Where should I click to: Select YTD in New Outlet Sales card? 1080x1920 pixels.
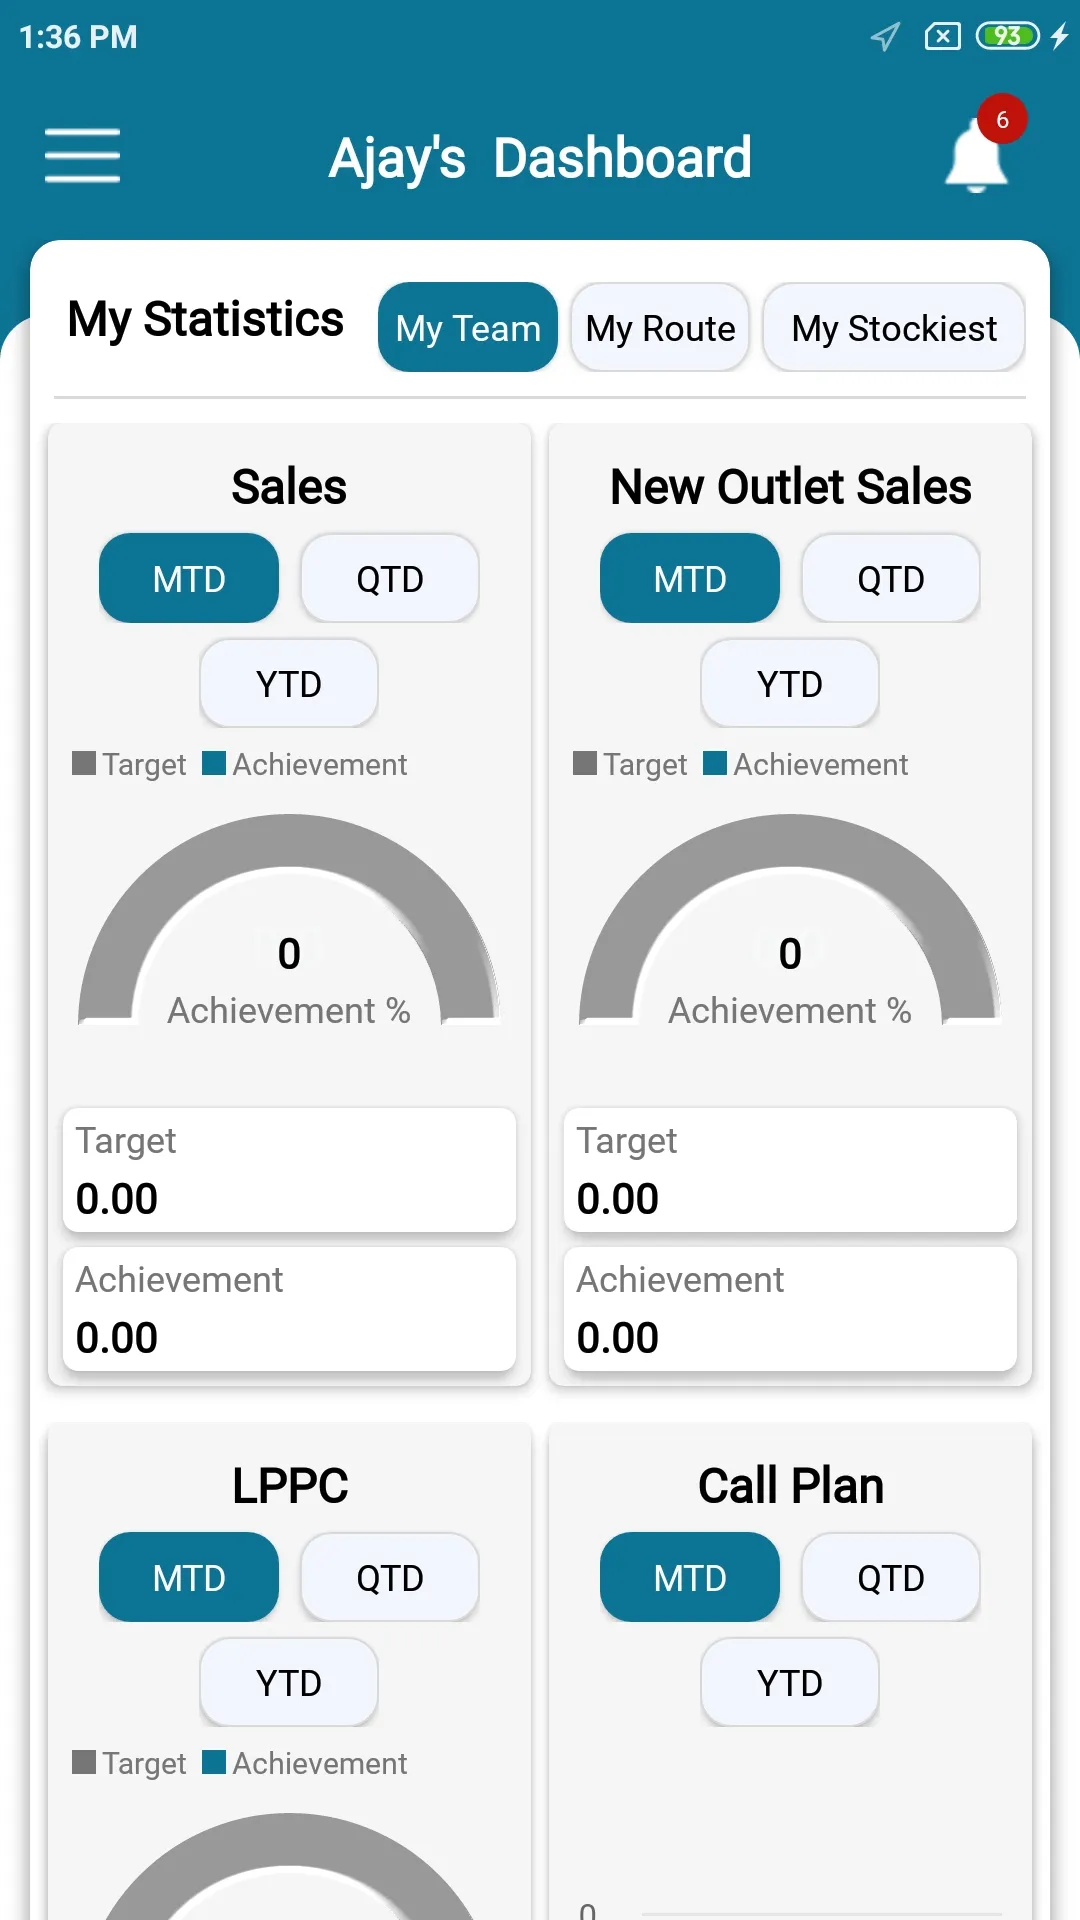[x=790, y=683]
